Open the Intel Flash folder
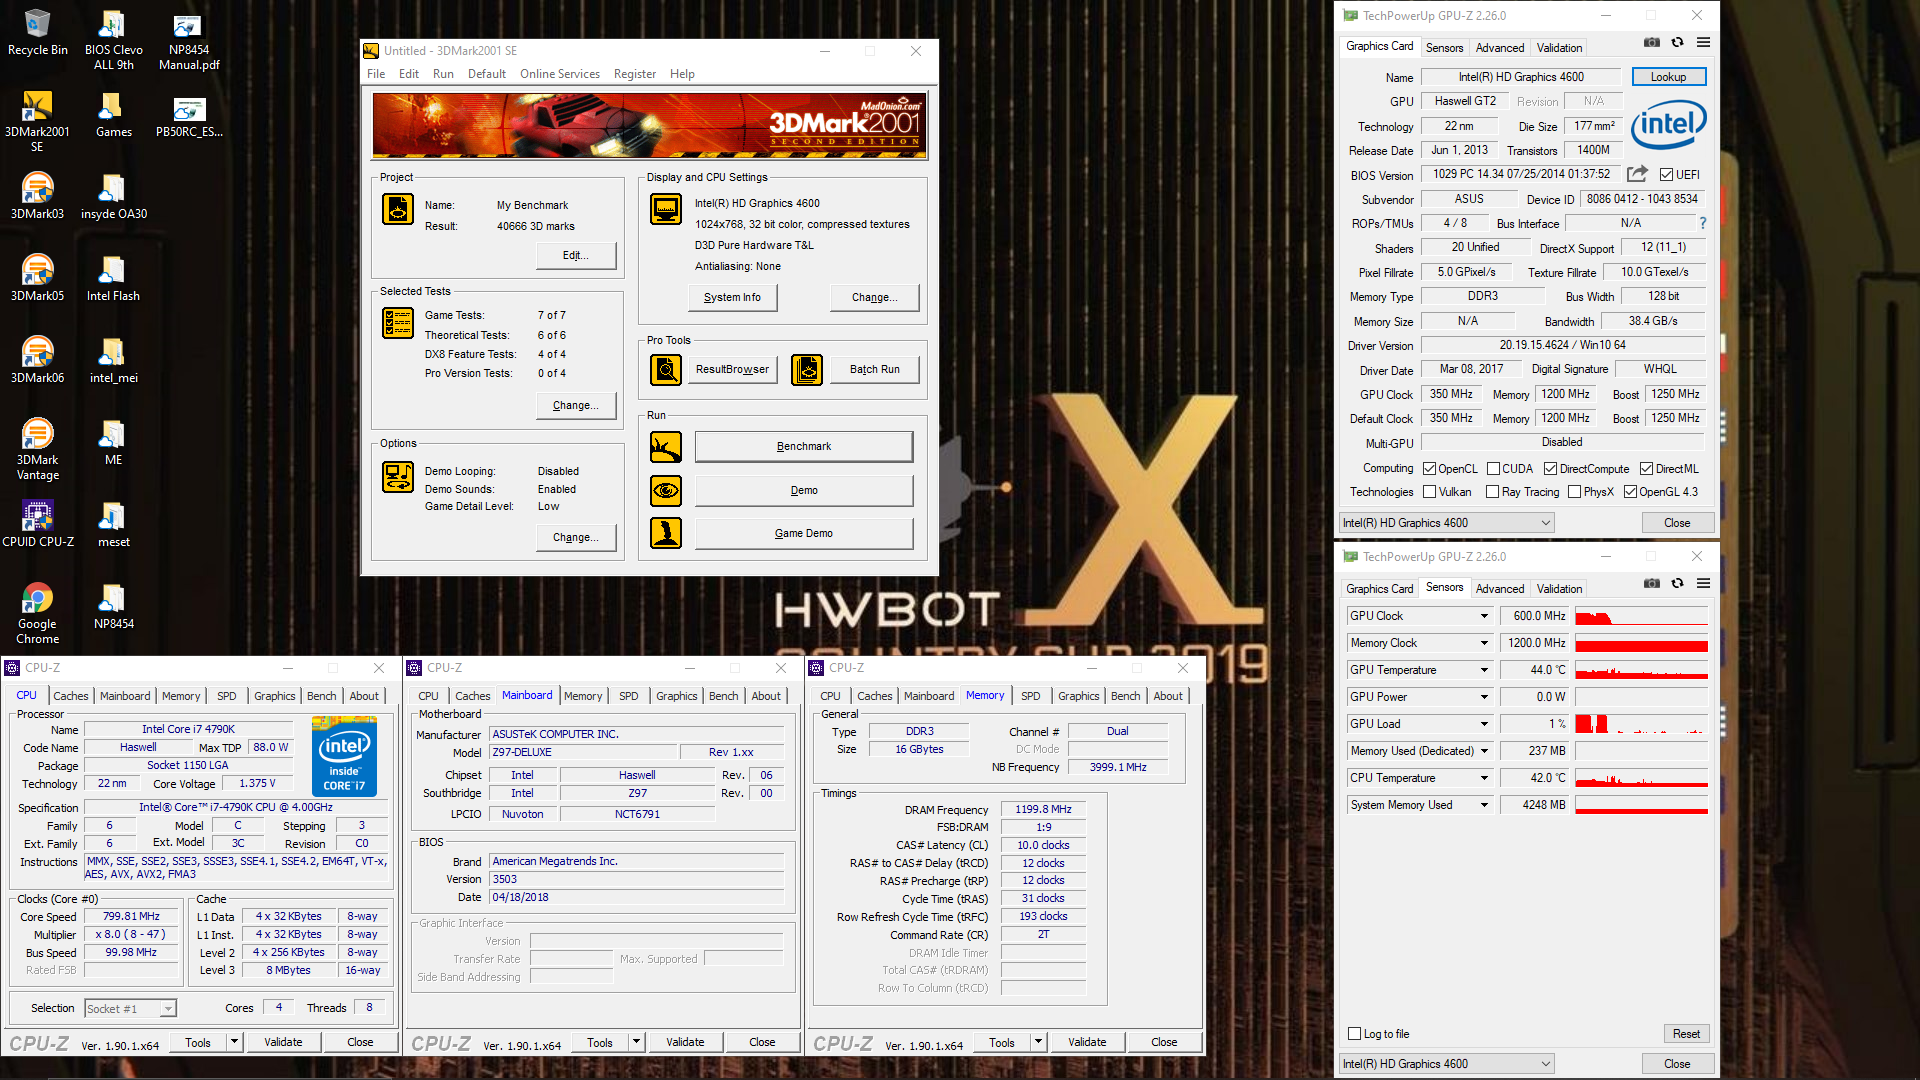This screenshot has width=1920, height=1080. click(113, 278)
